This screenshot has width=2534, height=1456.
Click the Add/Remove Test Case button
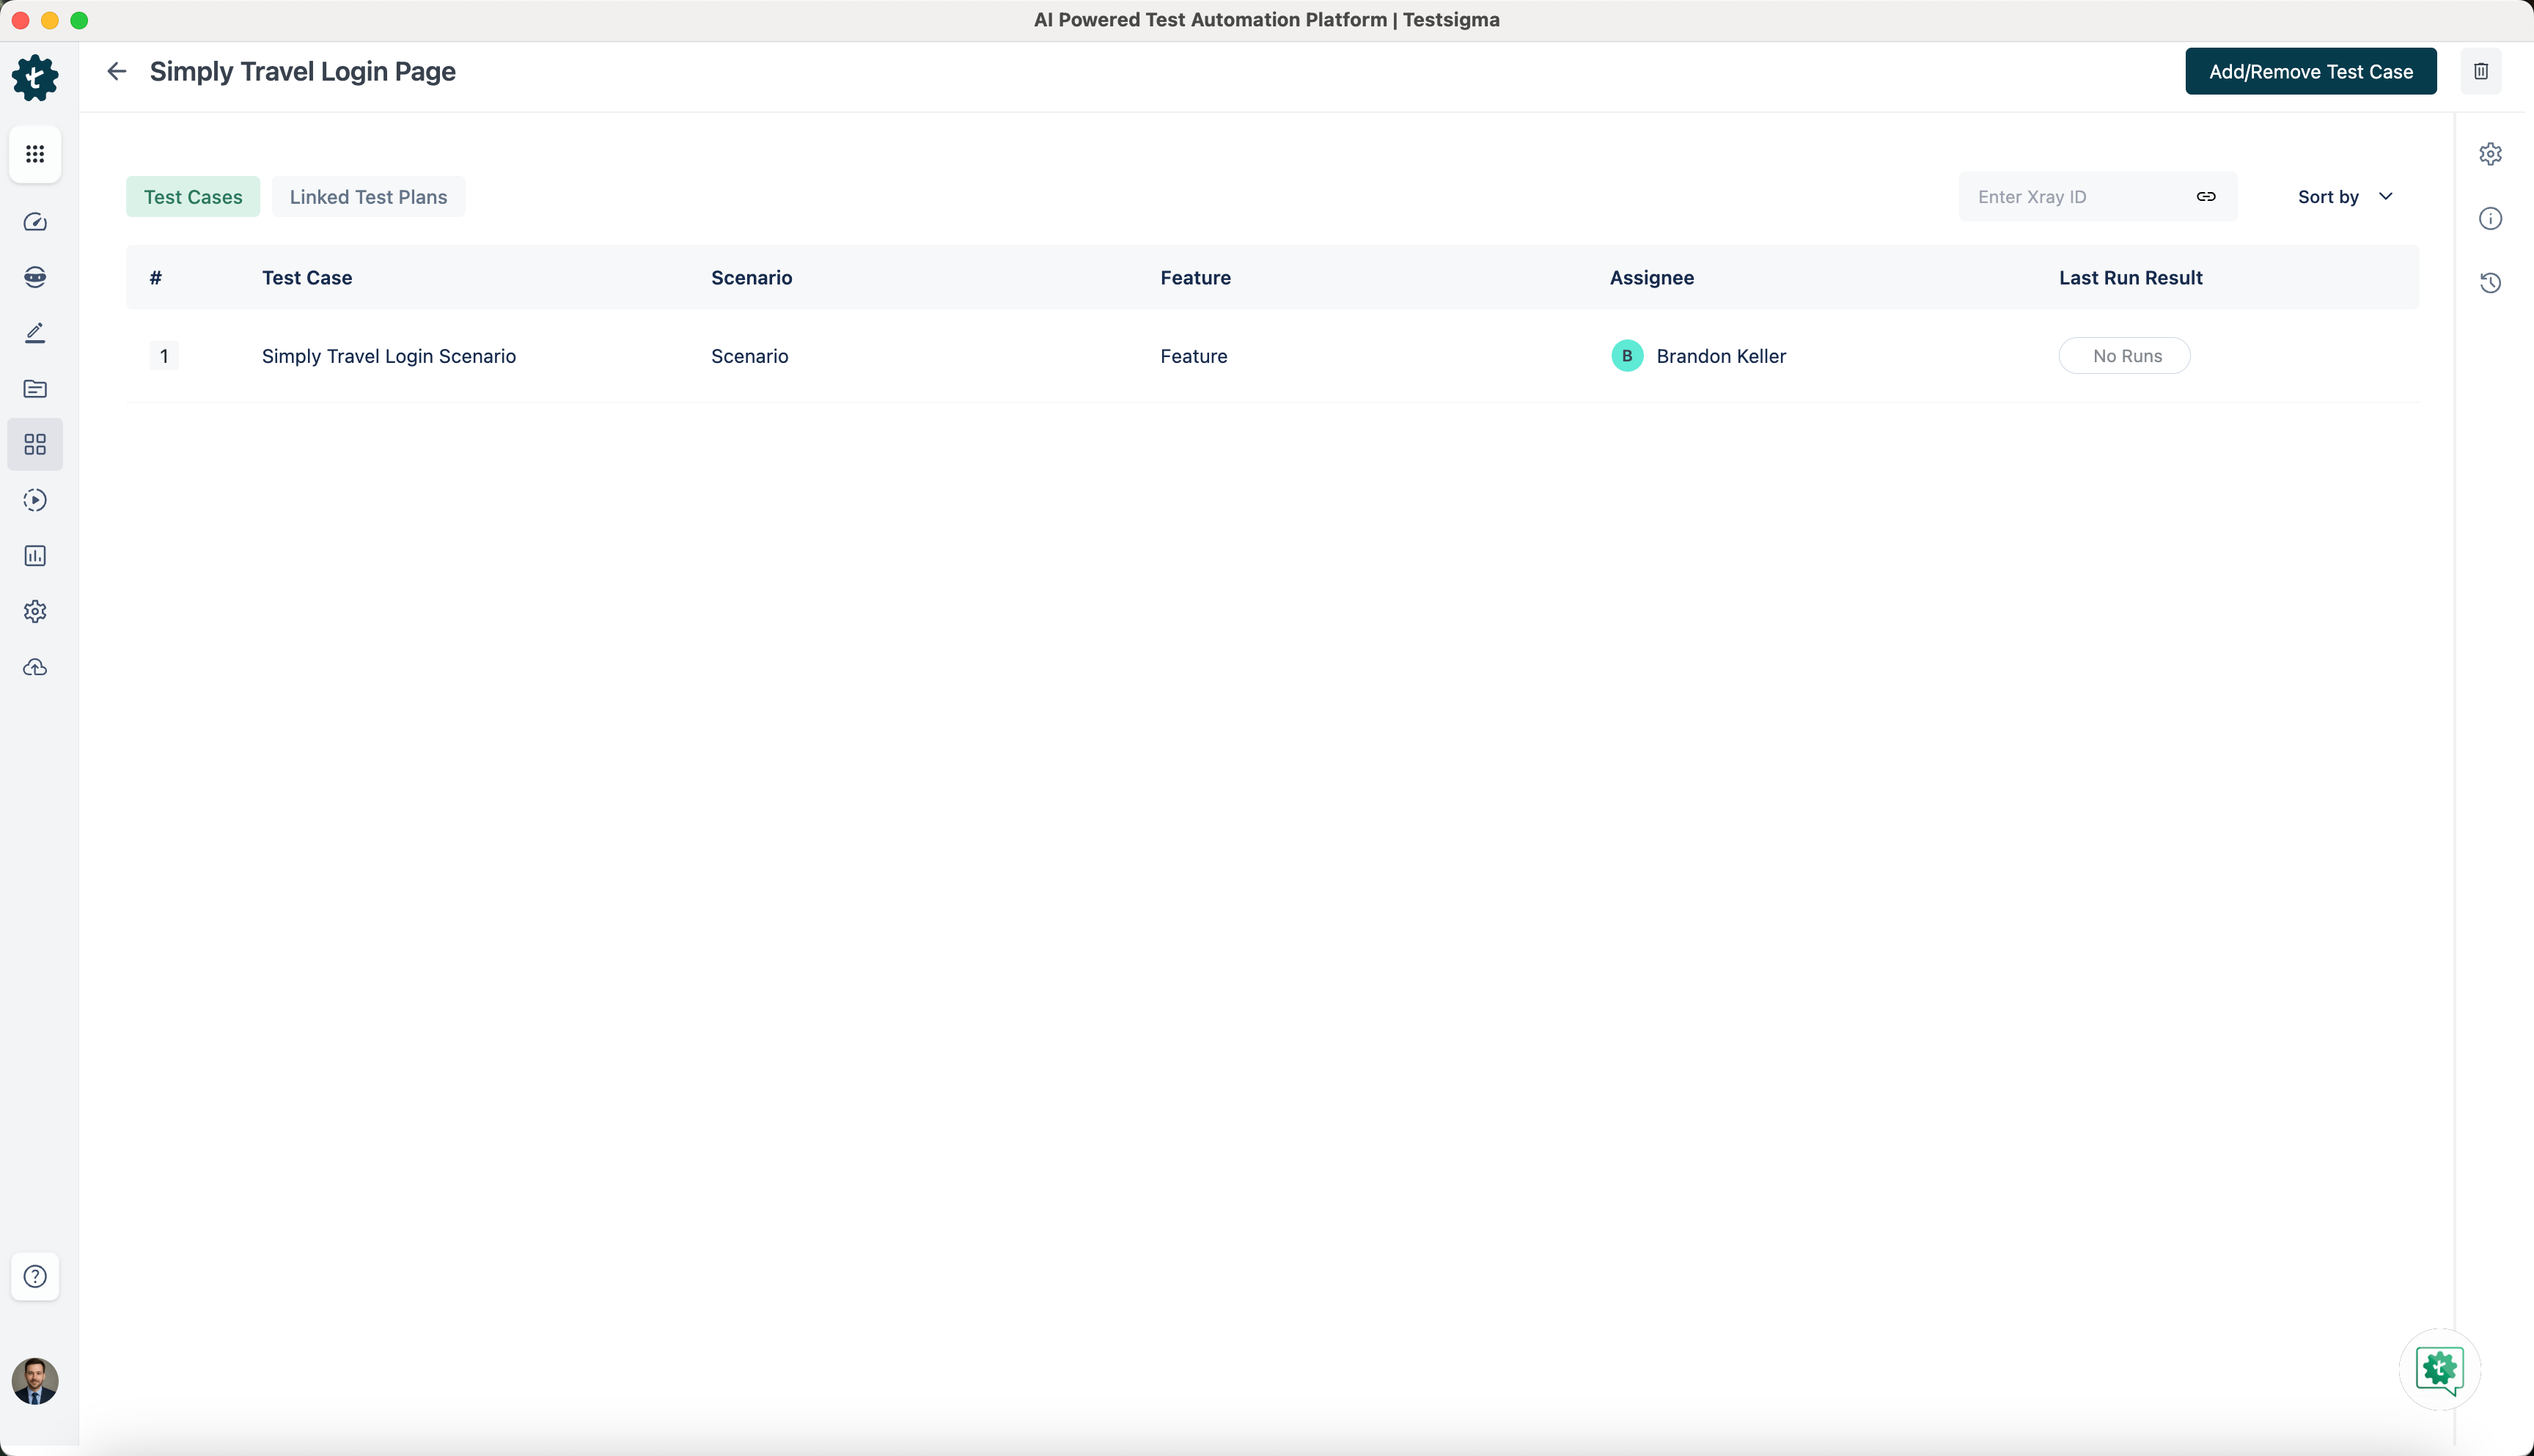point(2310,71)
